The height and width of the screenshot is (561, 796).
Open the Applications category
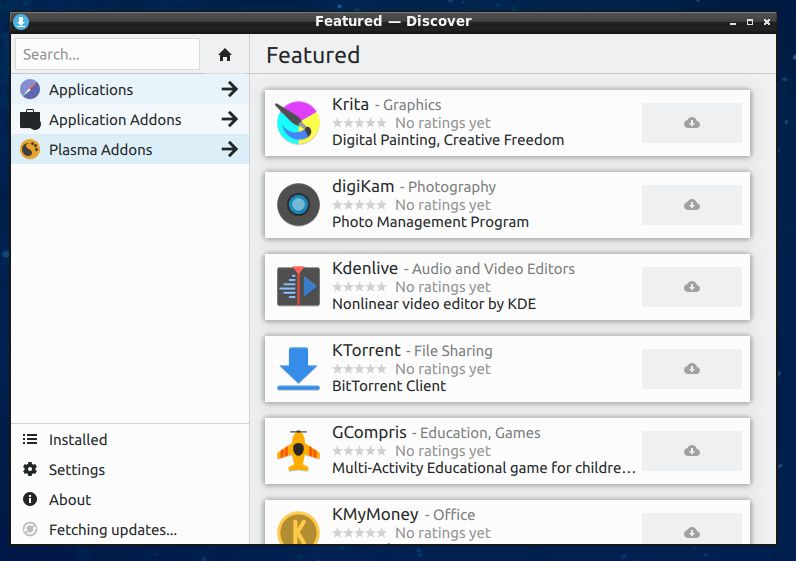point(130,89)
